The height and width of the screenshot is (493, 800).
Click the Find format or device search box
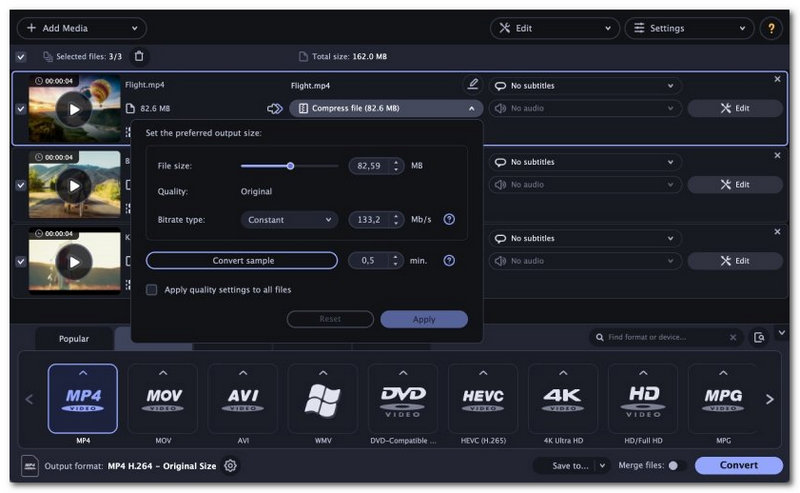[x=665, y=337]
